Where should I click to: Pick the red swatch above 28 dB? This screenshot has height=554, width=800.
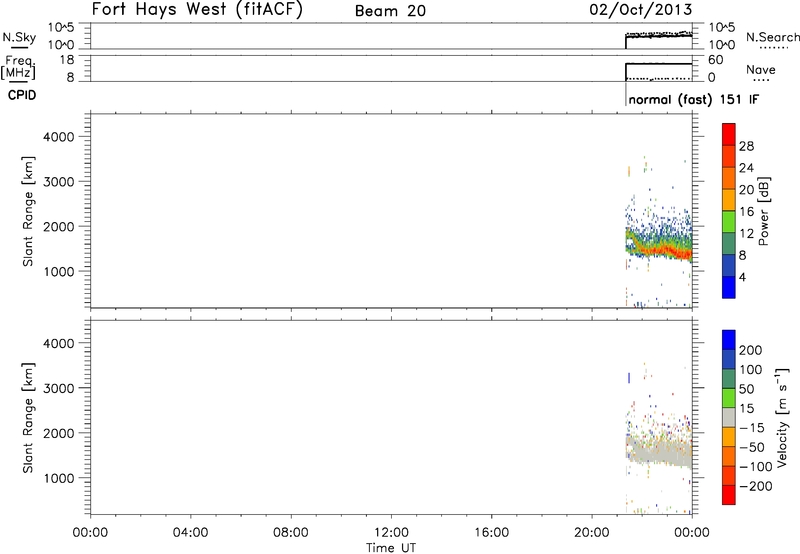click(729, 135)
